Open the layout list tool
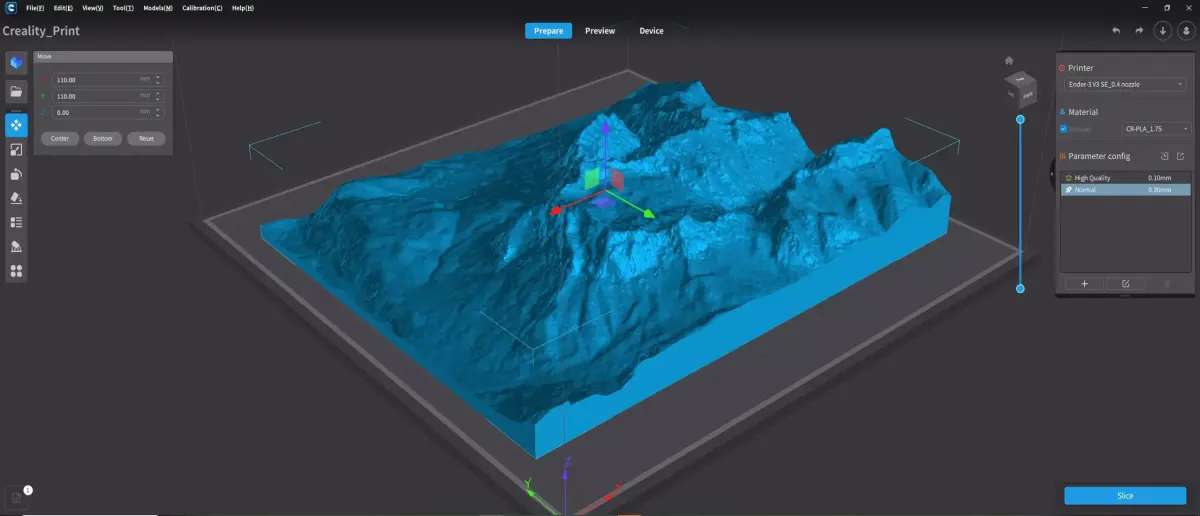 (16, 222)
